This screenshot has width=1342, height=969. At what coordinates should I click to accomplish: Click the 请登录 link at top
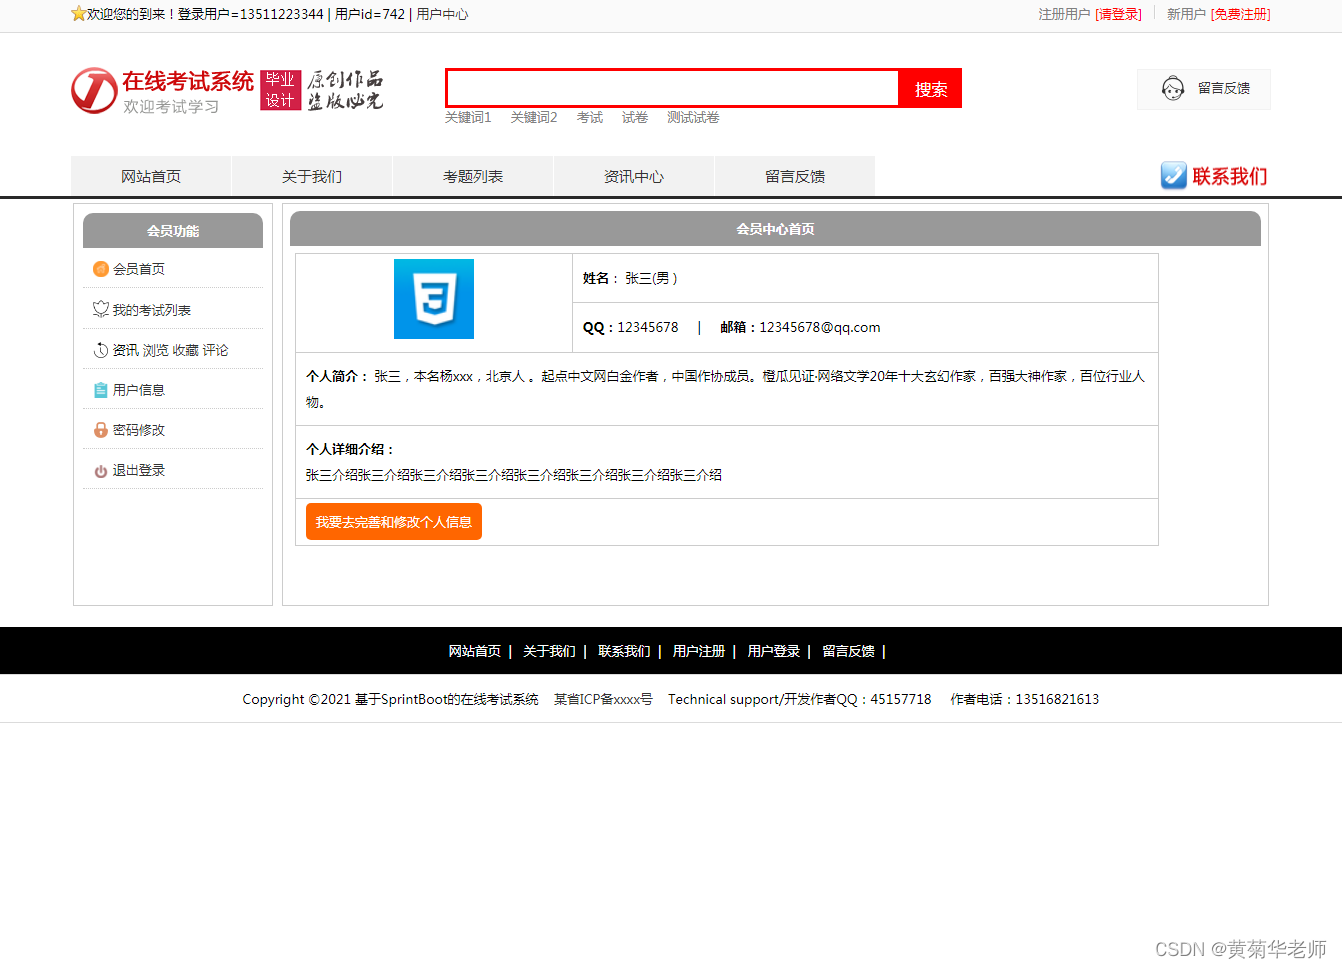[1118, 14]
